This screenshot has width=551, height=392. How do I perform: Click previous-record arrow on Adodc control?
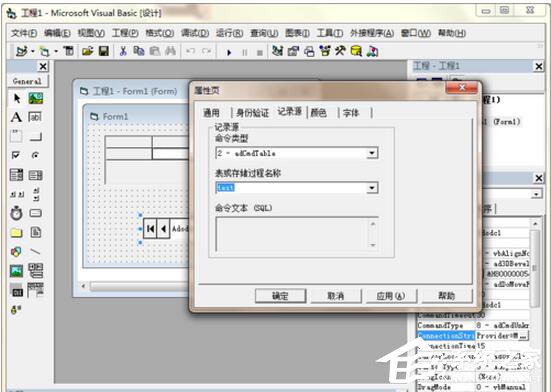point(163,229)
